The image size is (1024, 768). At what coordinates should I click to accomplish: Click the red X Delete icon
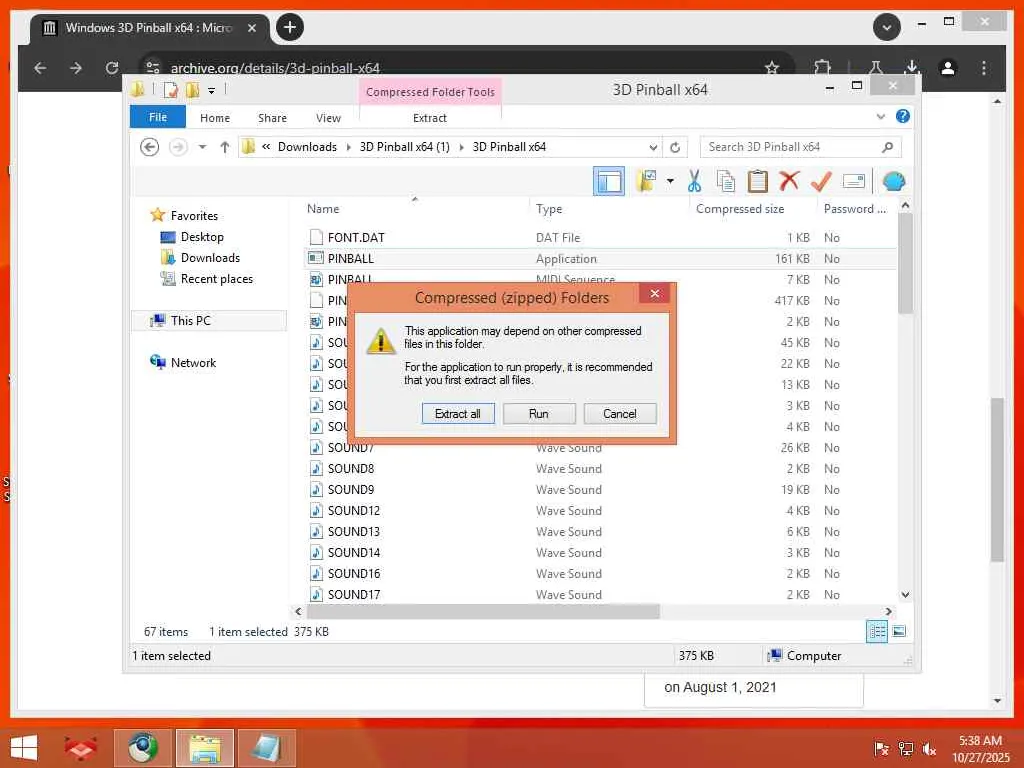pos(789,181)
